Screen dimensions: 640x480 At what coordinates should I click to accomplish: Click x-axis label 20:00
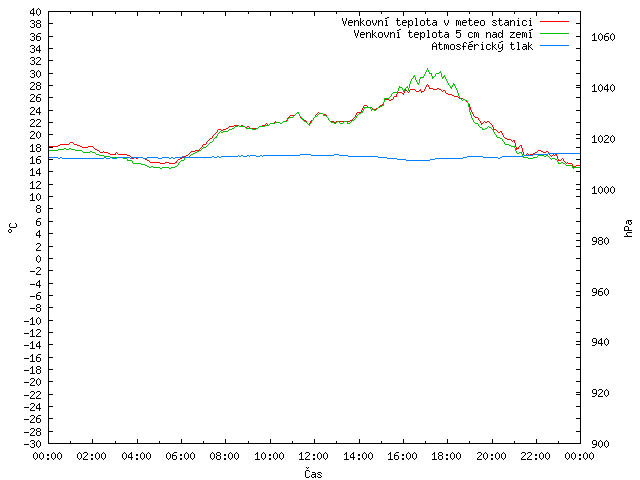[491, 456]
